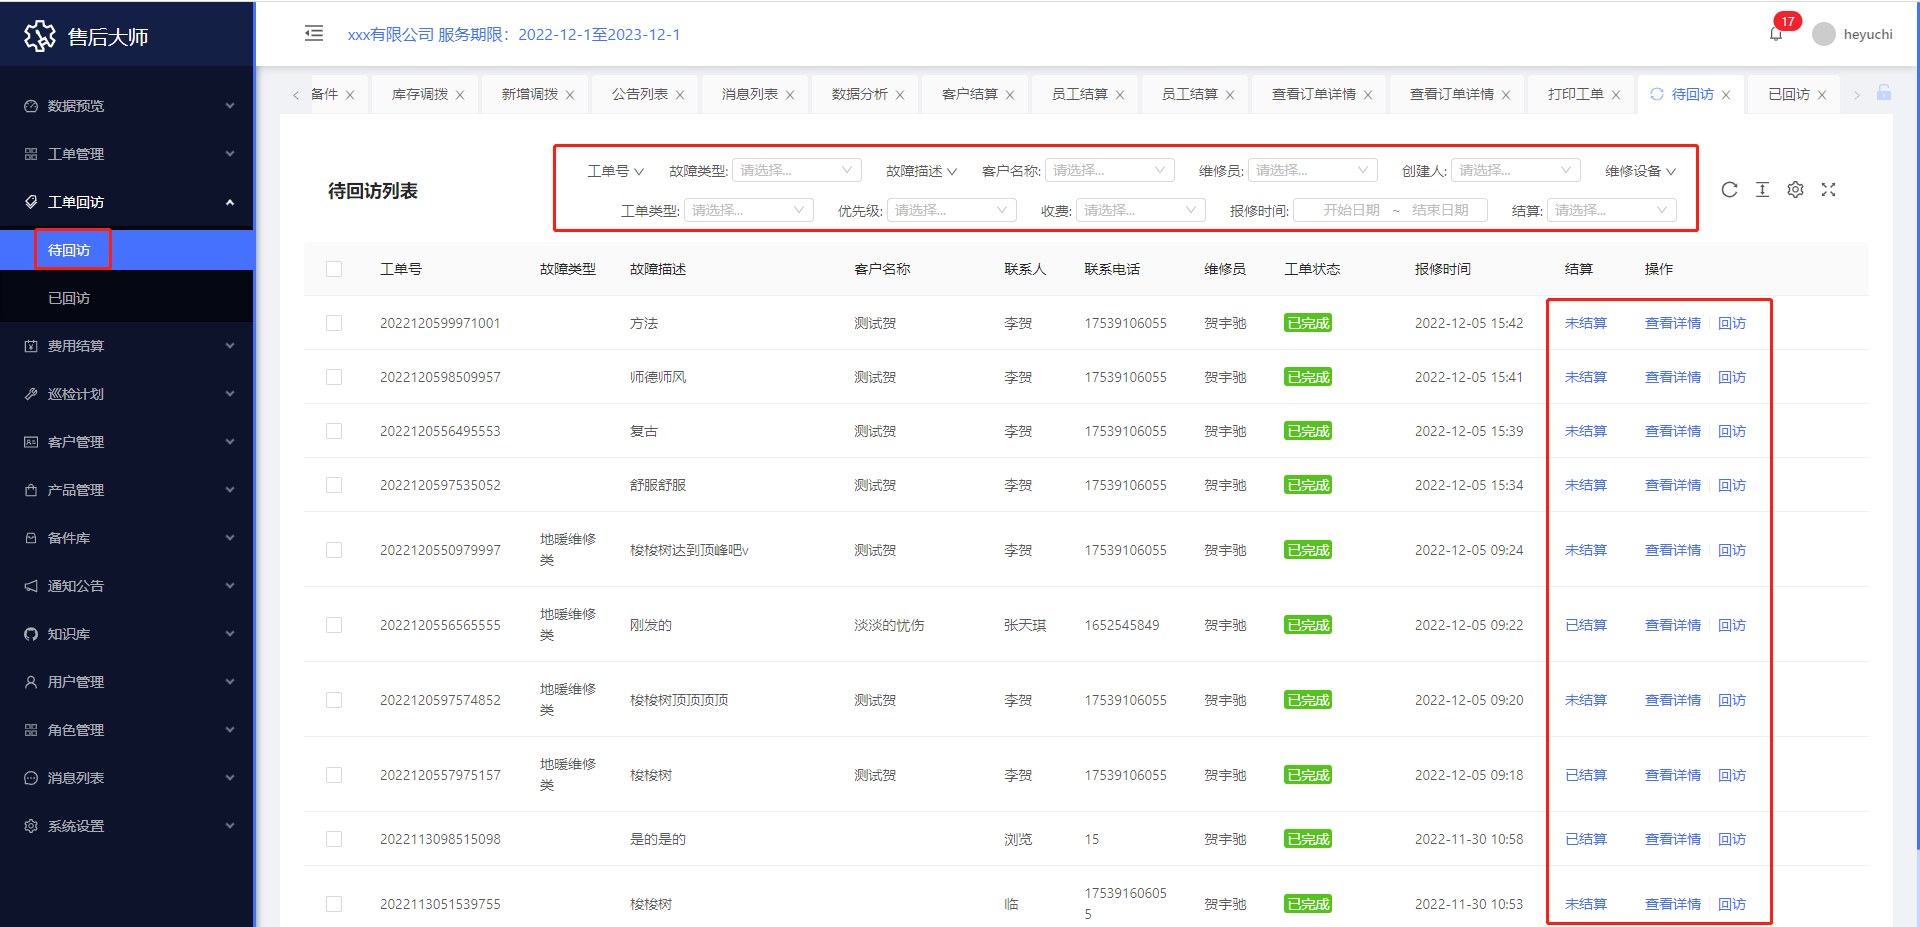This screenshot has width=1920, height=927.
Task: Check the select-all header checkbox
Action: (x=334, y=269)
